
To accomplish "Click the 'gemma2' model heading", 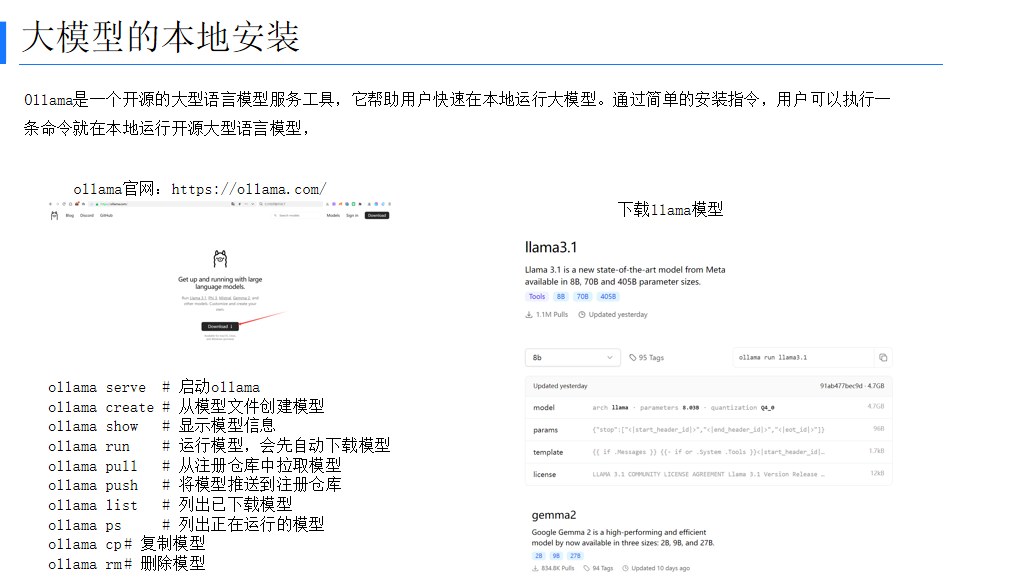I will tap(554, 515).
